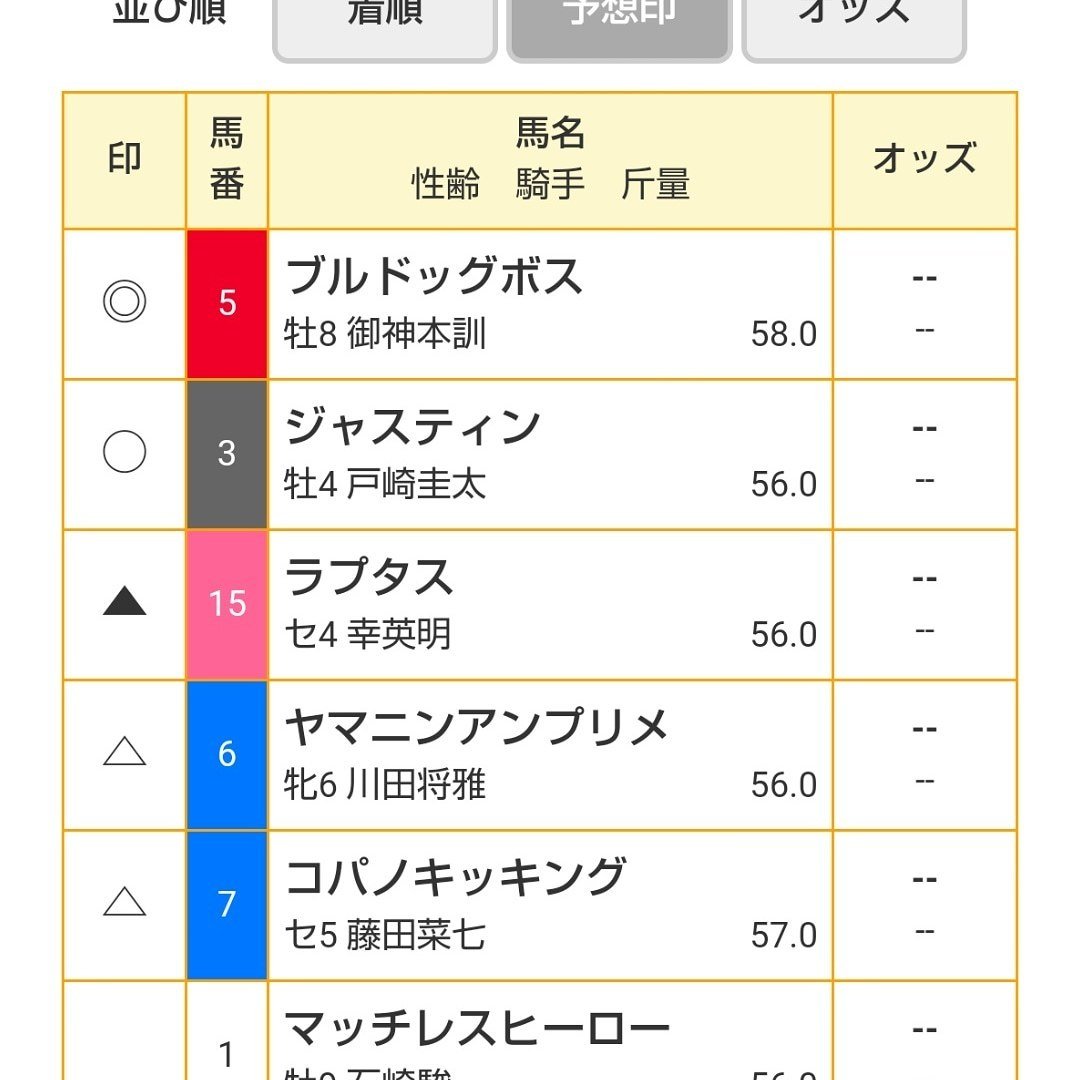The width and height of the screenshot is (1080, 1080).
Task: Click the gray number 3 badge
Action: [x=227, y=454]
